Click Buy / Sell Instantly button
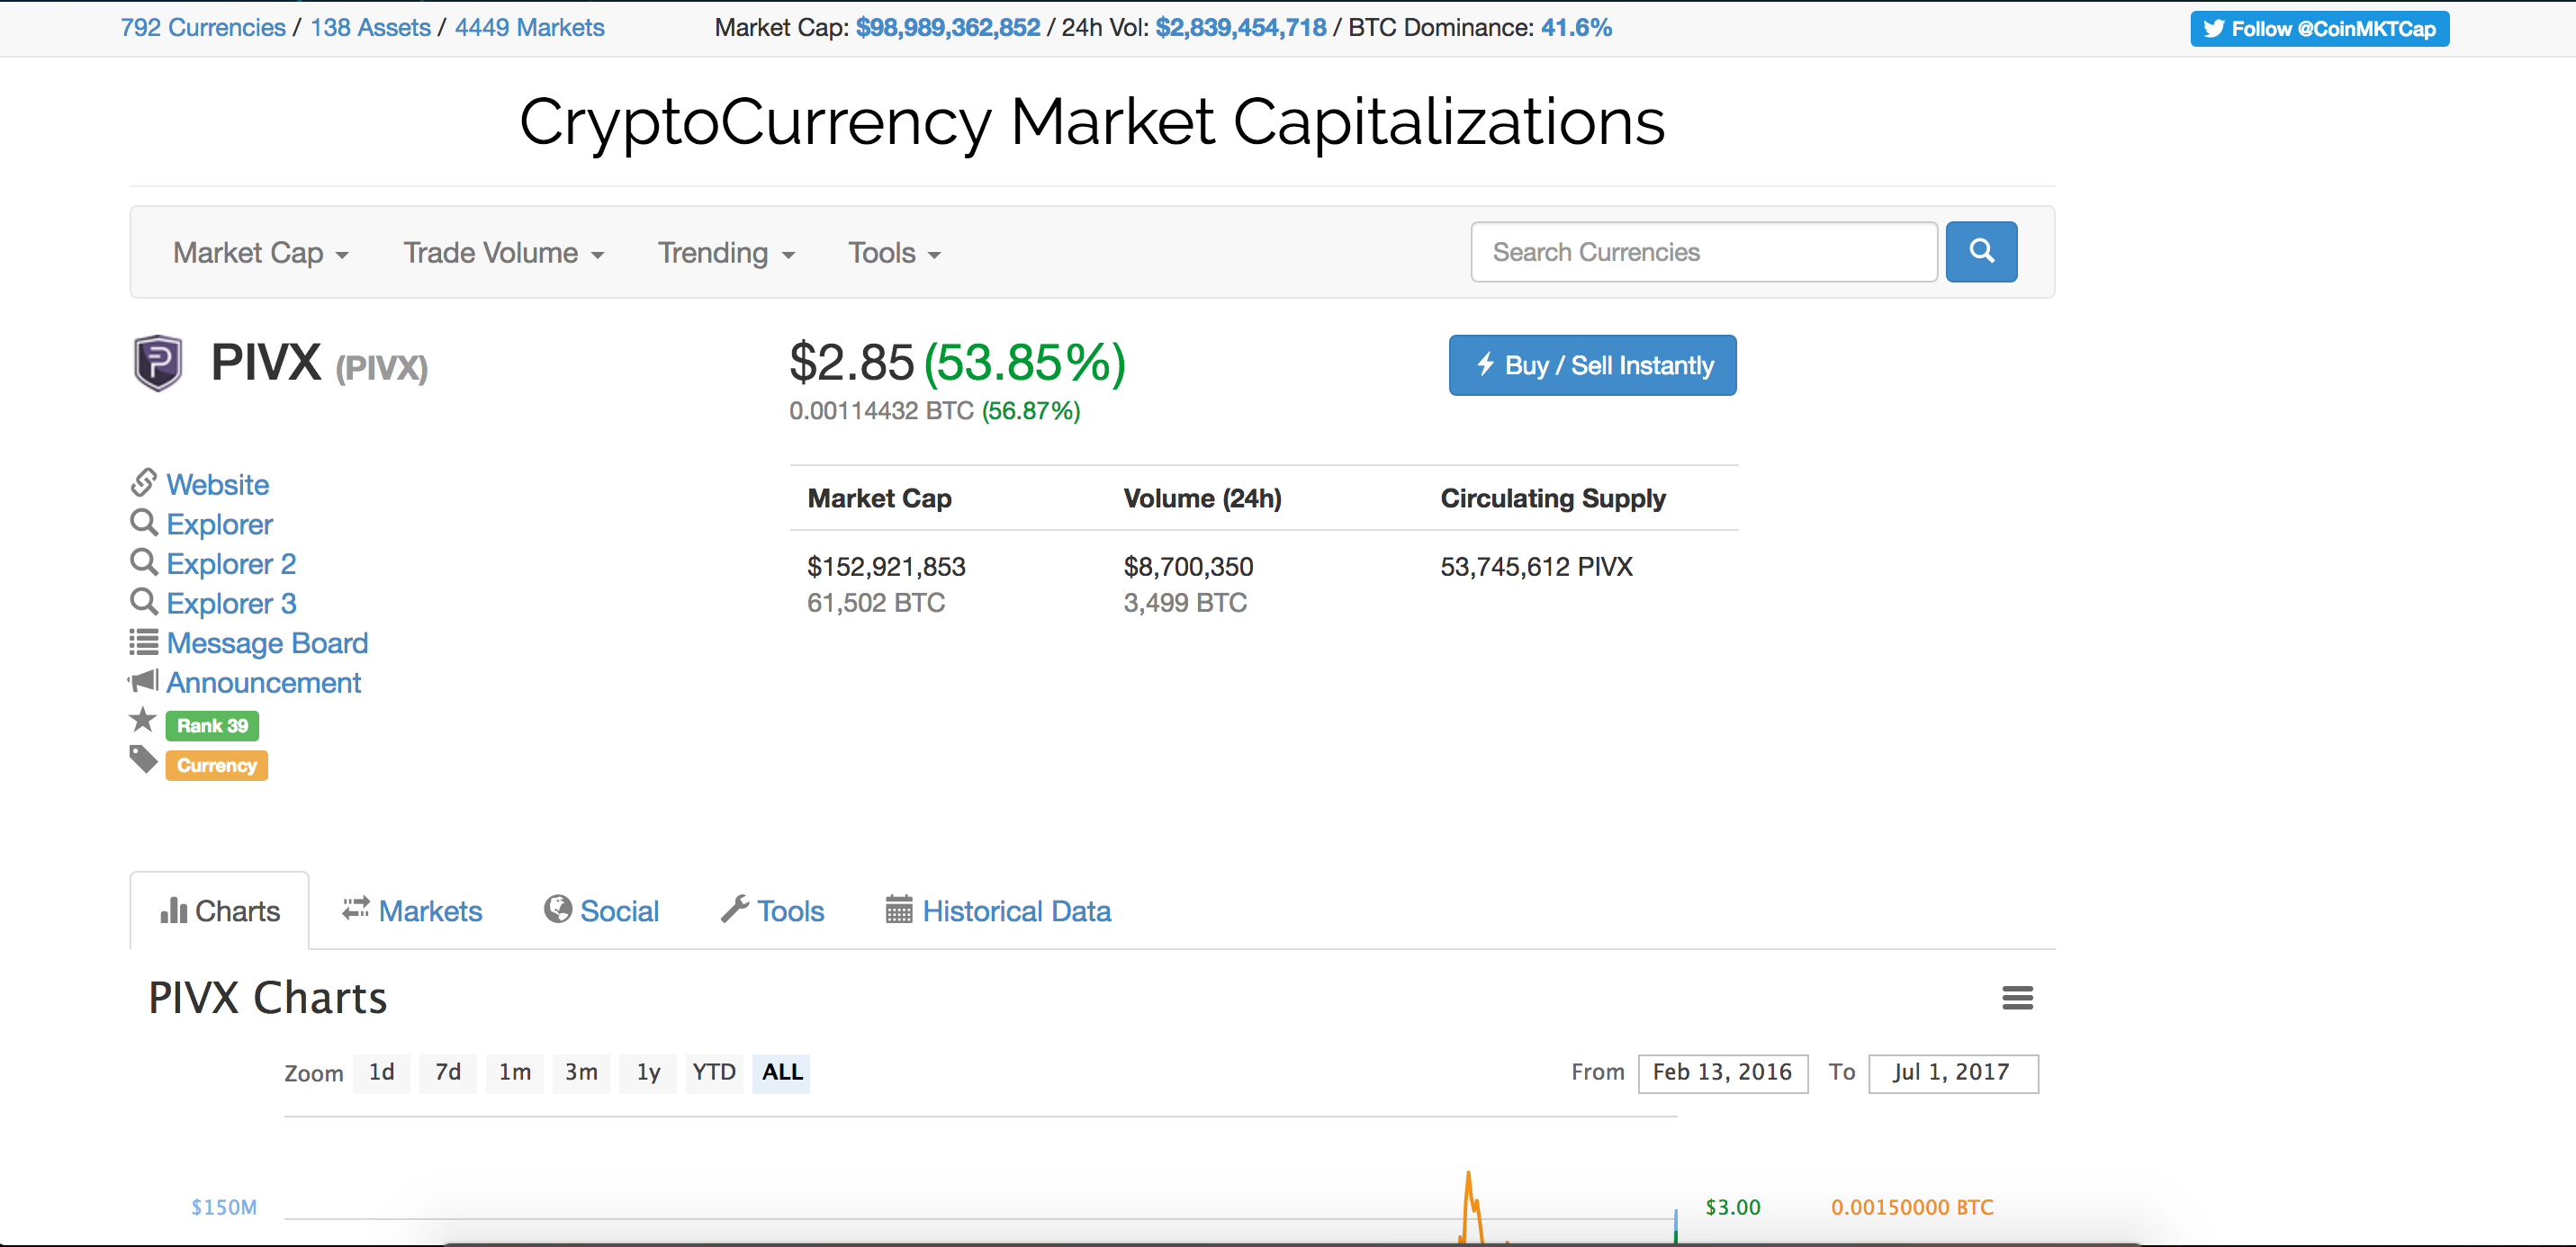This screenshot has height=1247, width=2576. [1592, 365]
